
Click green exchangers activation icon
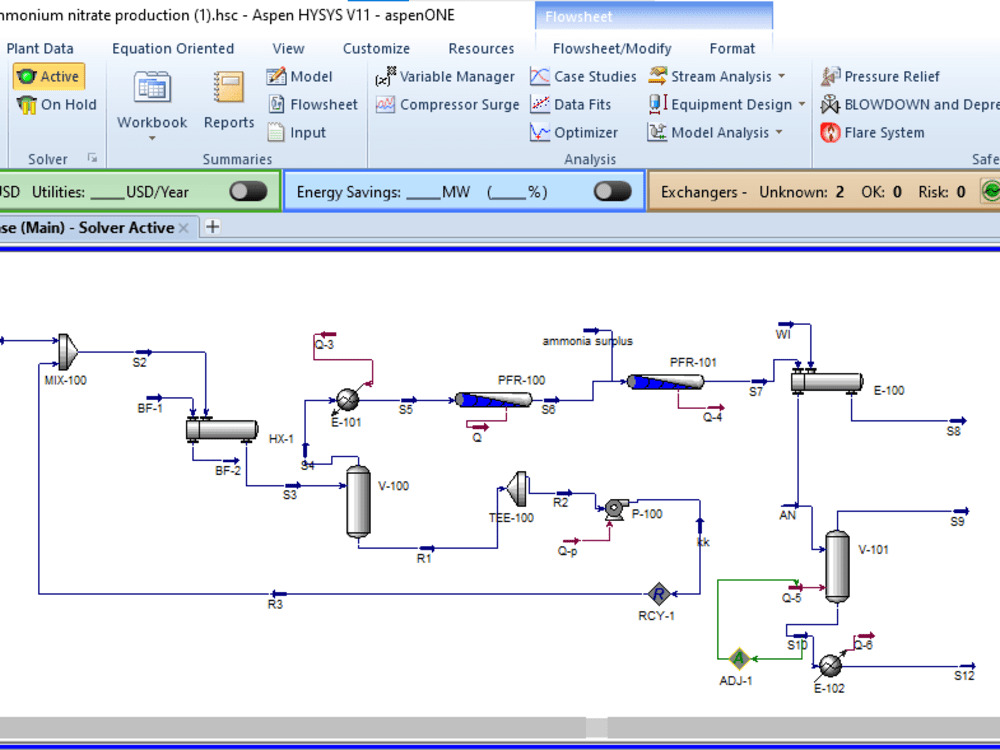coord(990,191)
